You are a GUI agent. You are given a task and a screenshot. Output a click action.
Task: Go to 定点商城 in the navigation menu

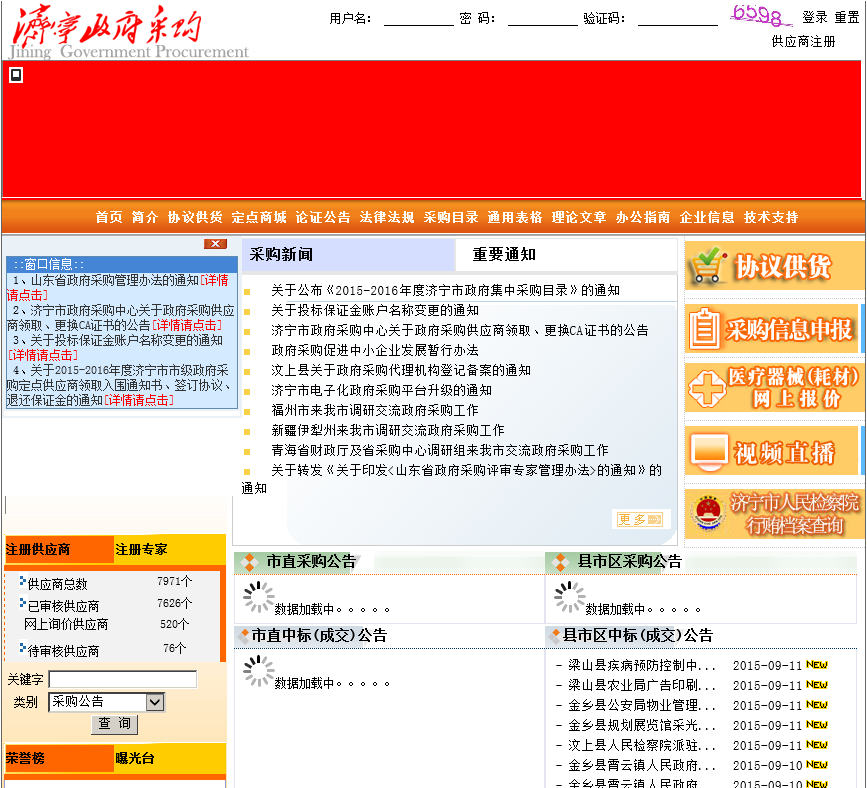click(x=259, y=217)
